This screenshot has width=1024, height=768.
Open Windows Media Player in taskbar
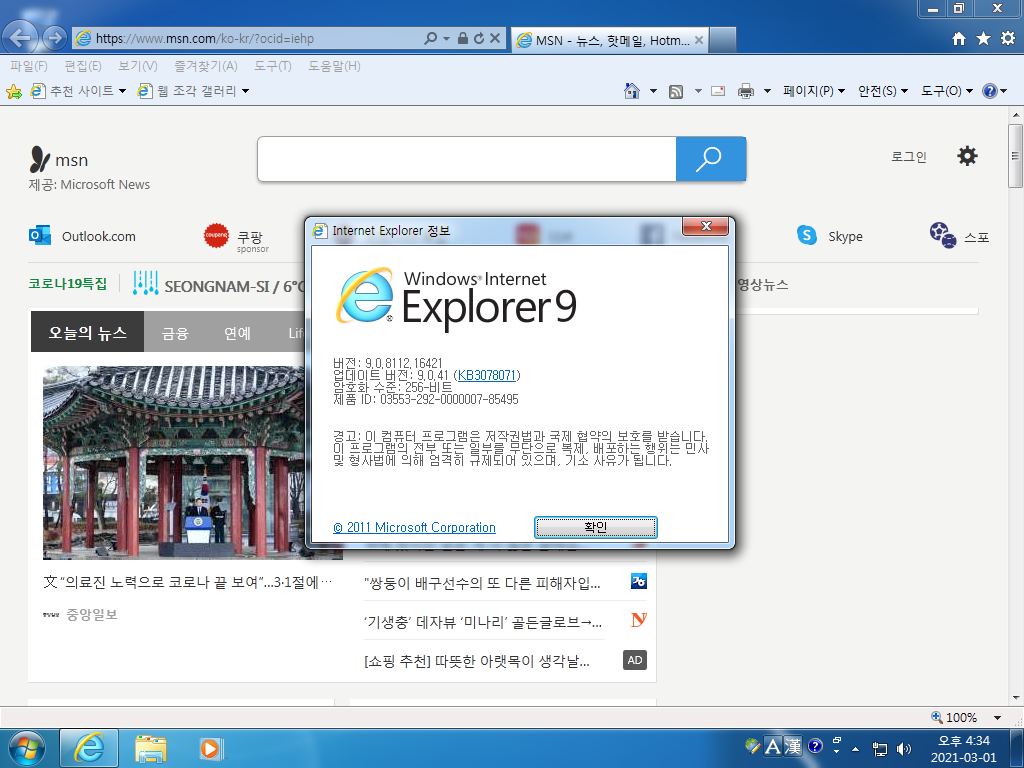(x=210, y=748)
